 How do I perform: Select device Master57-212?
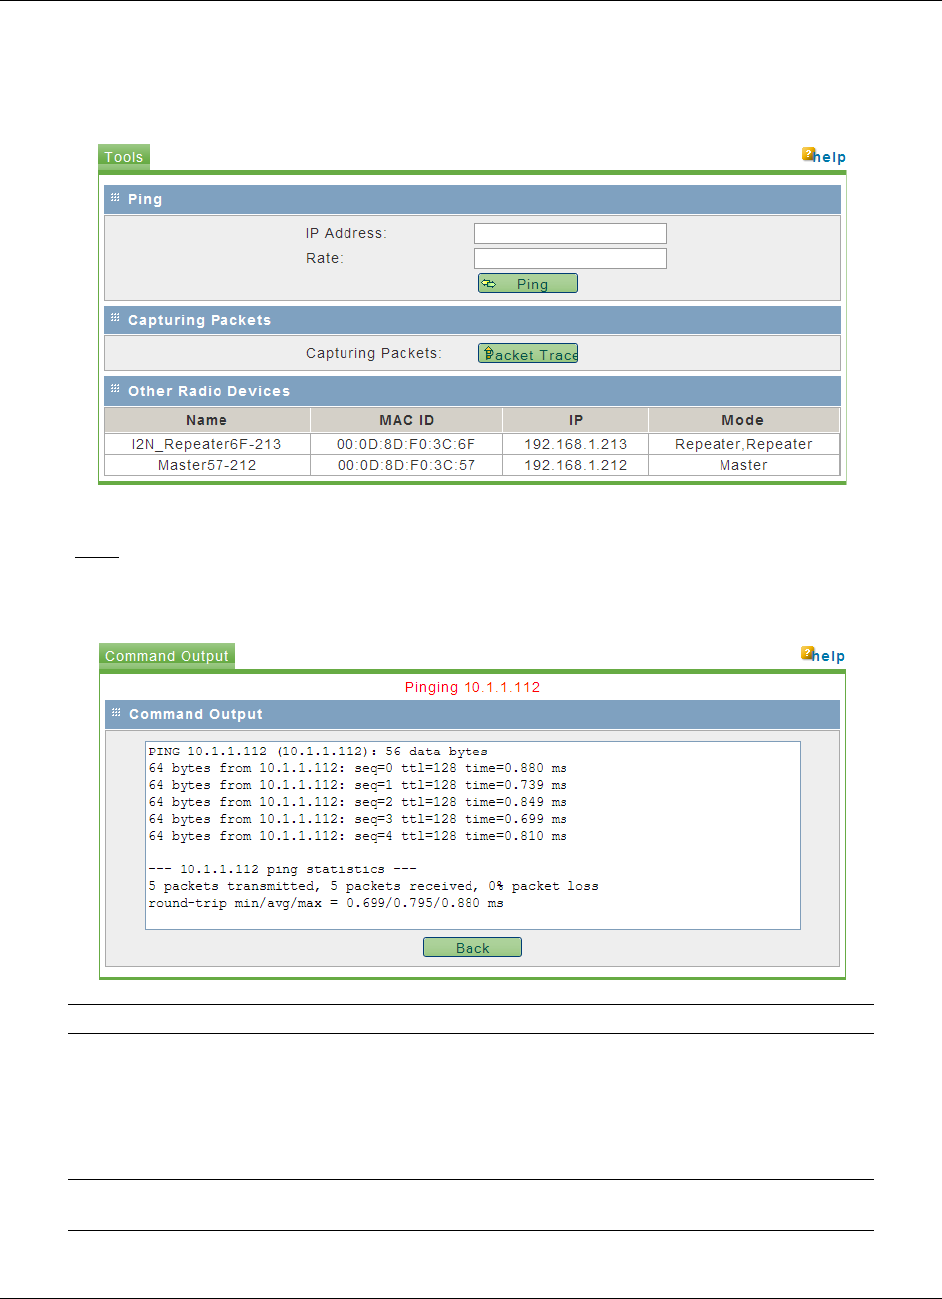[207, 465]
